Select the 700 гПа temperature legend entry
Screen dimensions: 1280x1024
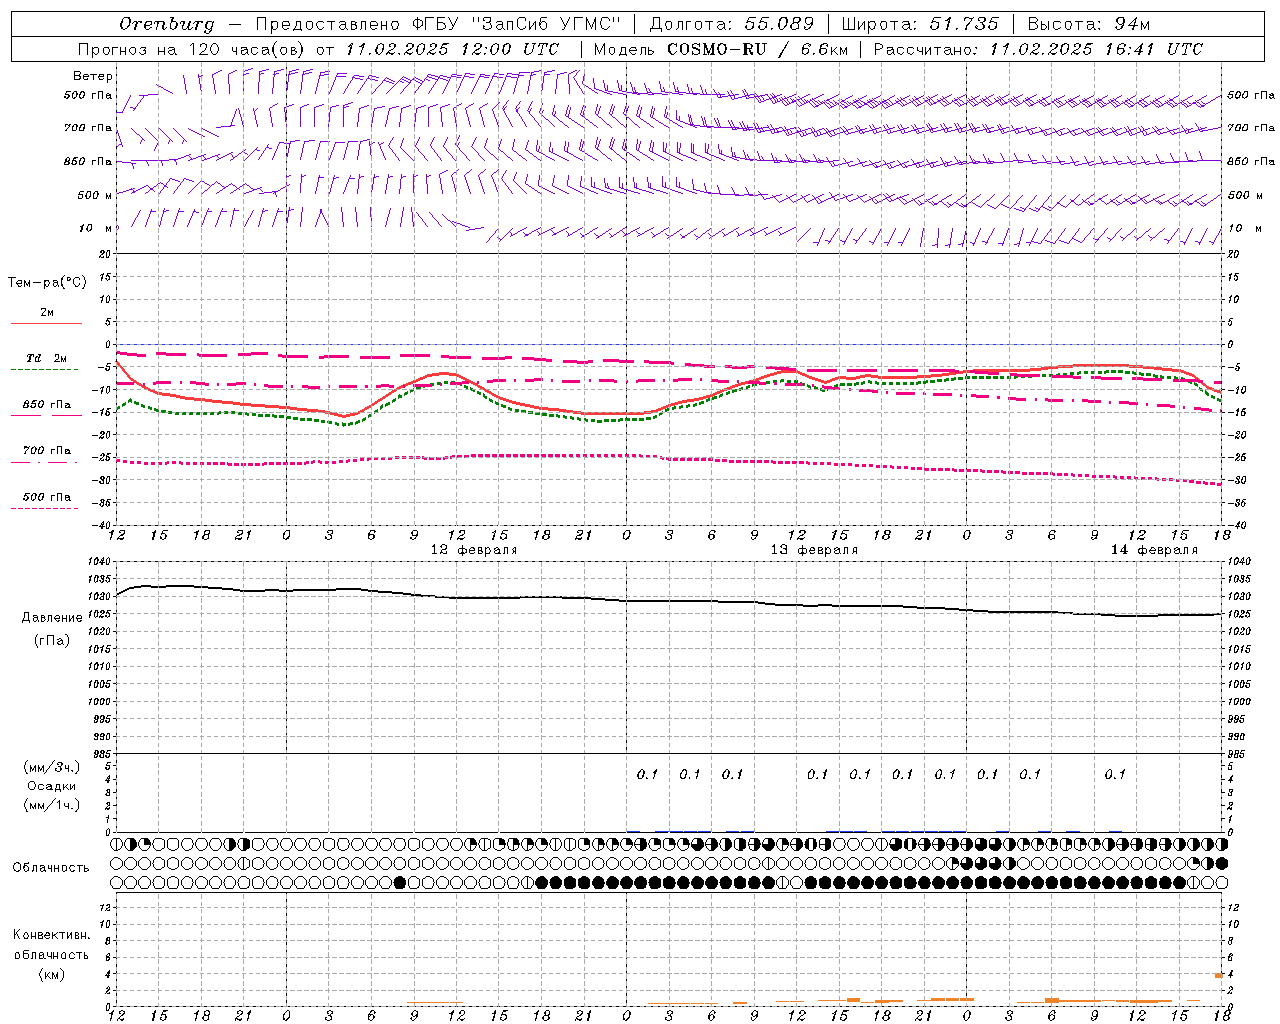pyautogui.click(x=47, y=451)
